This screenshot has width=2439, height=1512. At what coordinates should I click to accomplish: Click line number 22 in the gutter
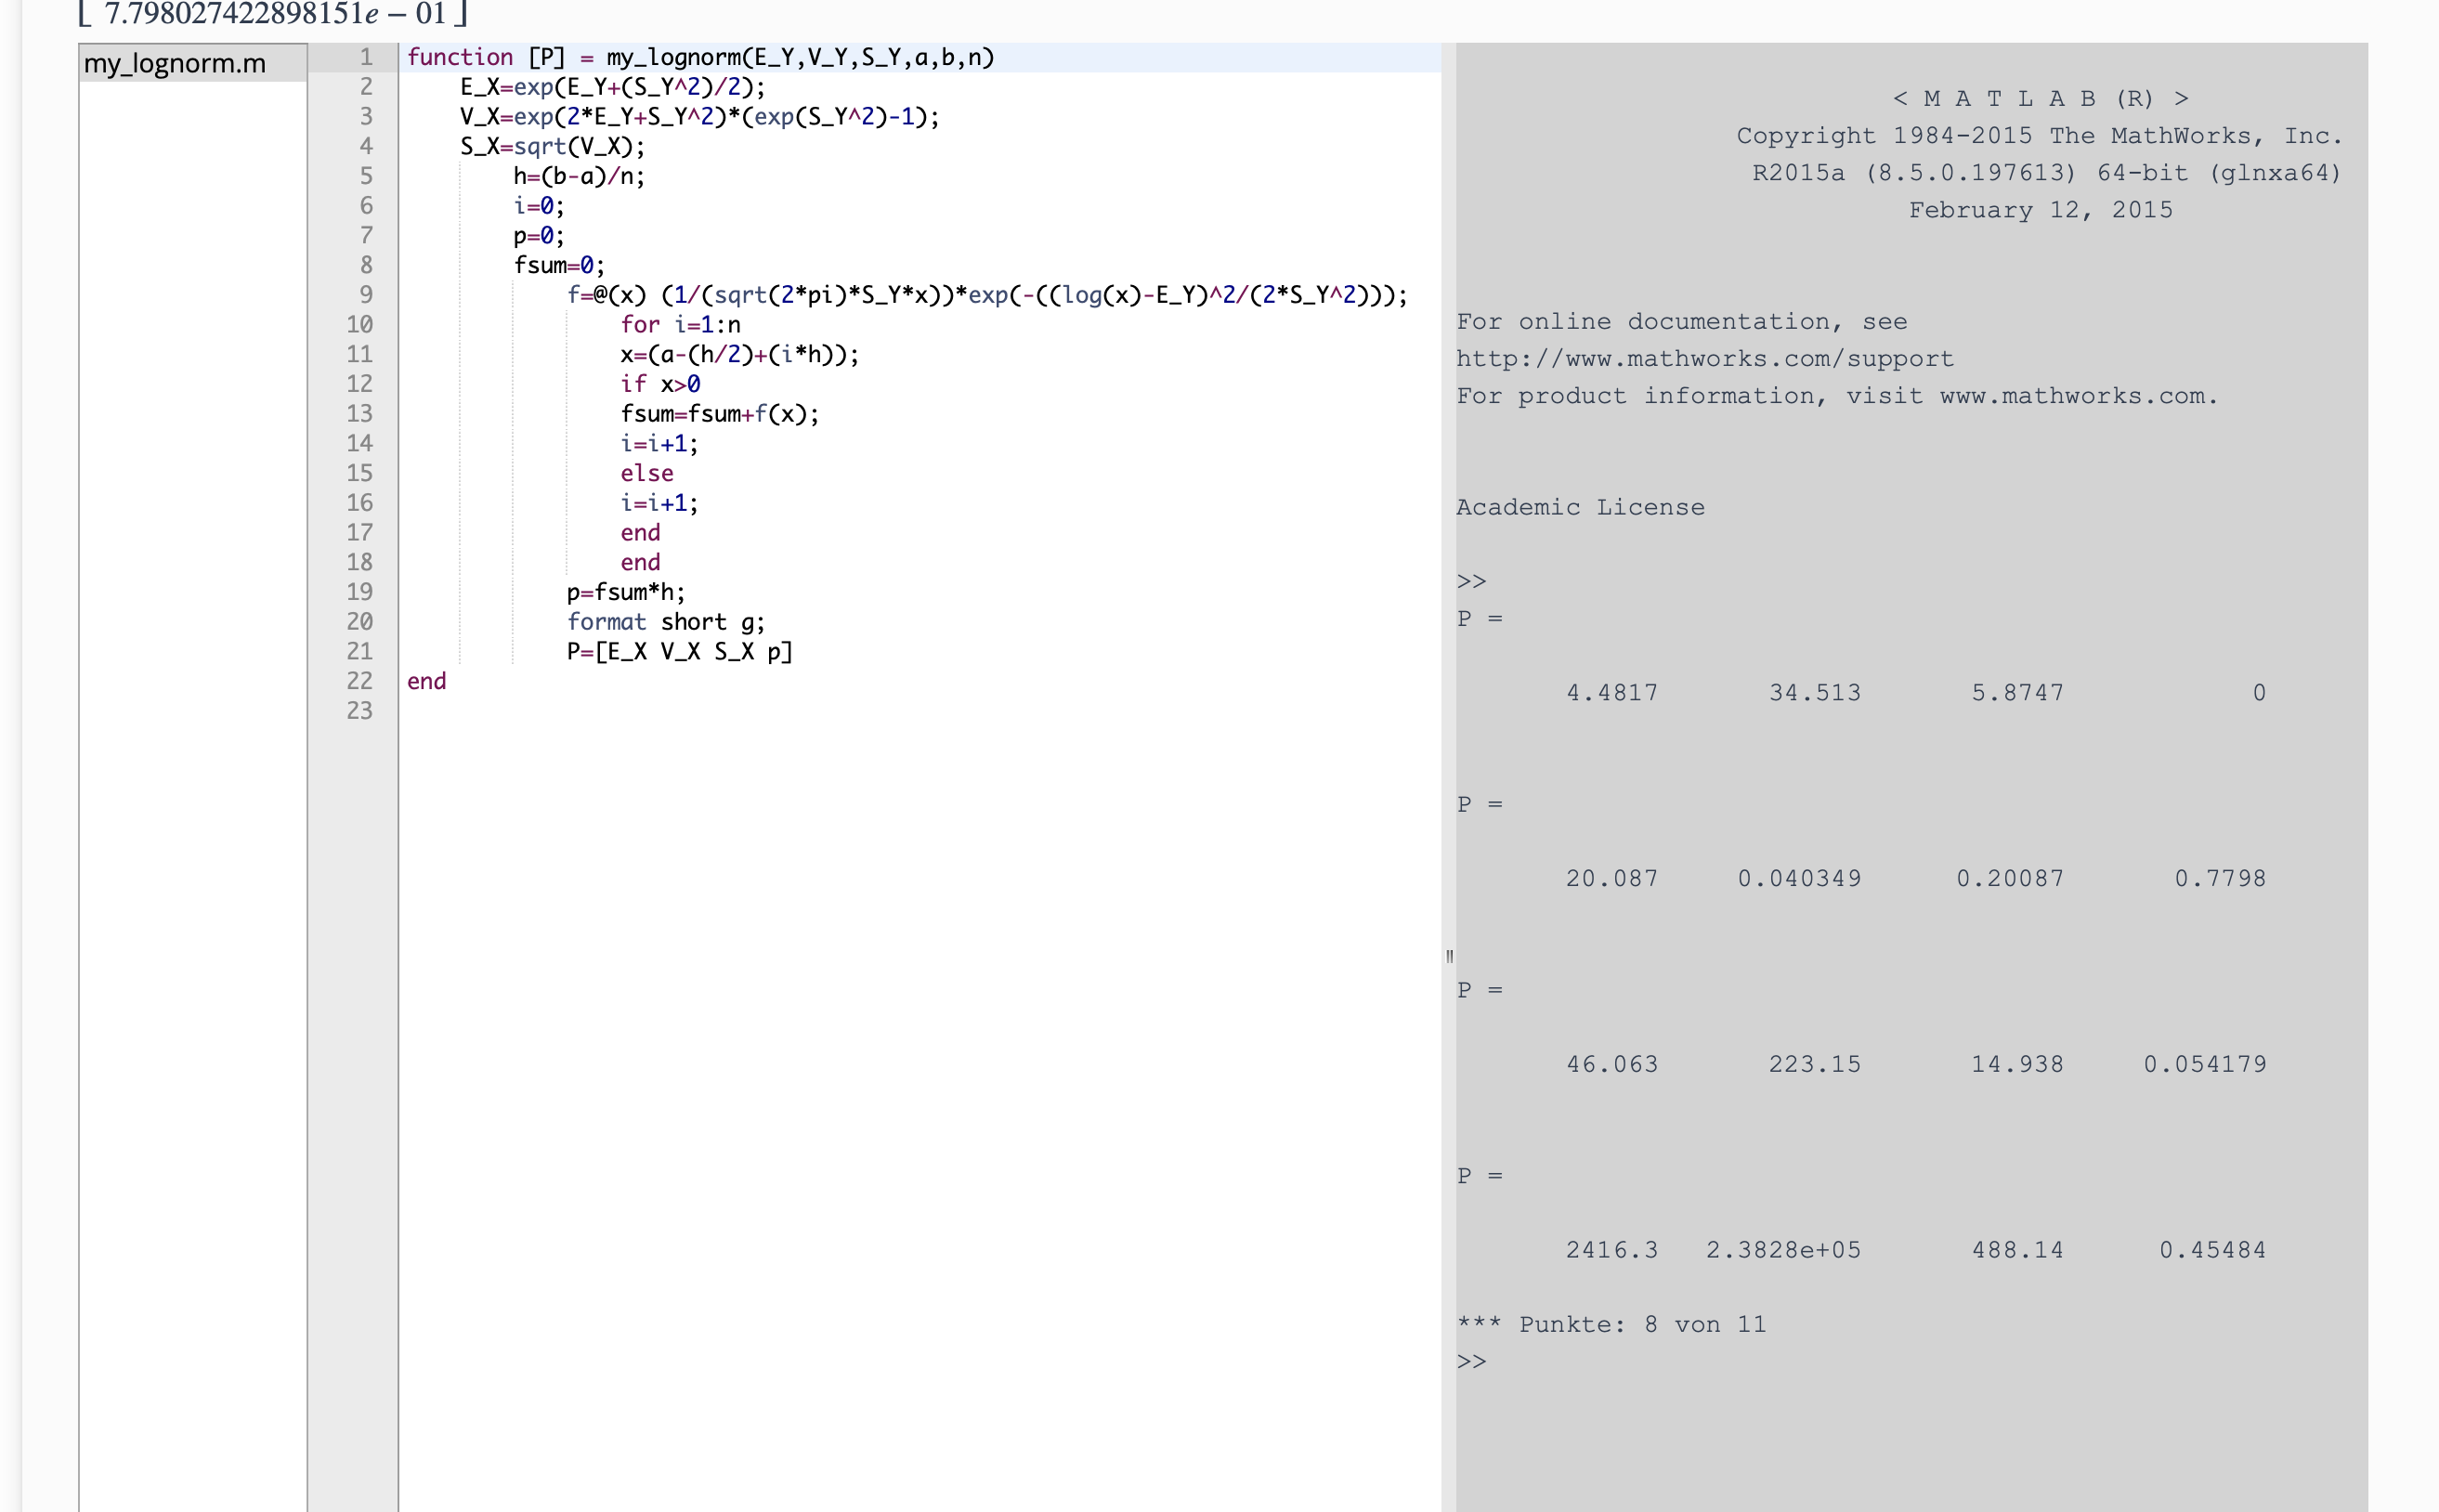(360, 681)
